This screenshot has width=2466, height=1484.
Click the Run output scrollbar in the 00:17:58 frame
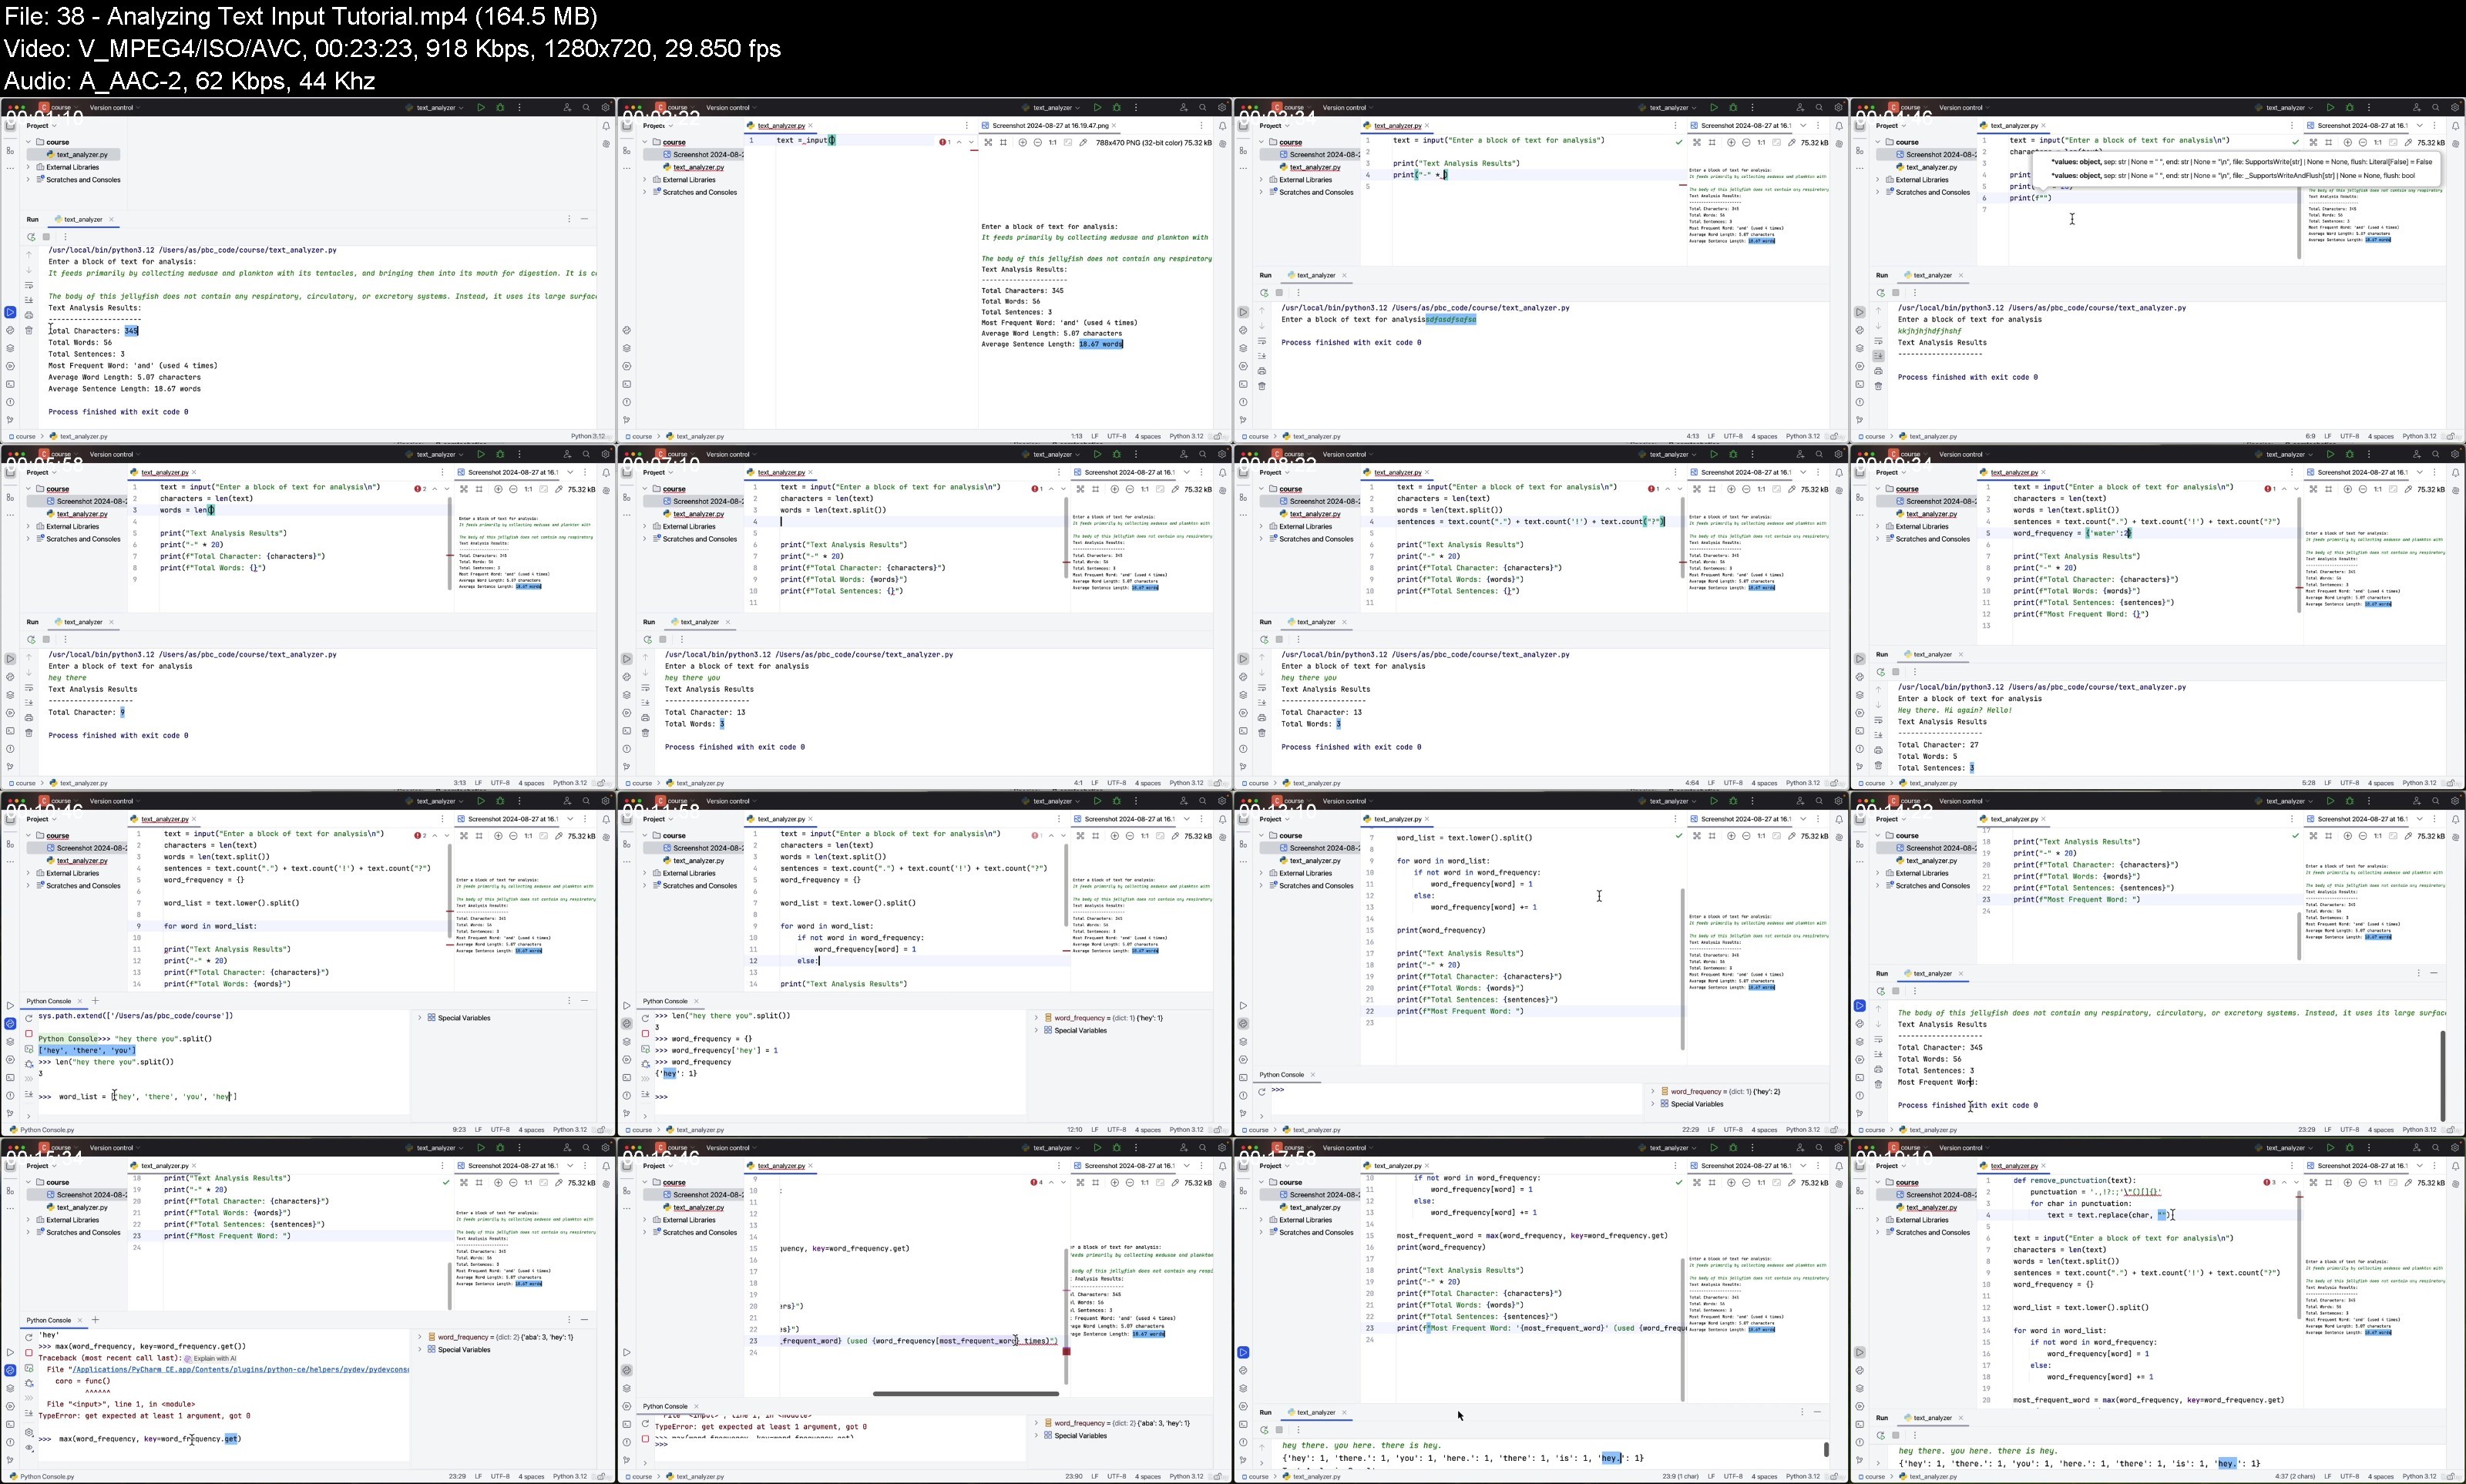tap(1826, 1449)
